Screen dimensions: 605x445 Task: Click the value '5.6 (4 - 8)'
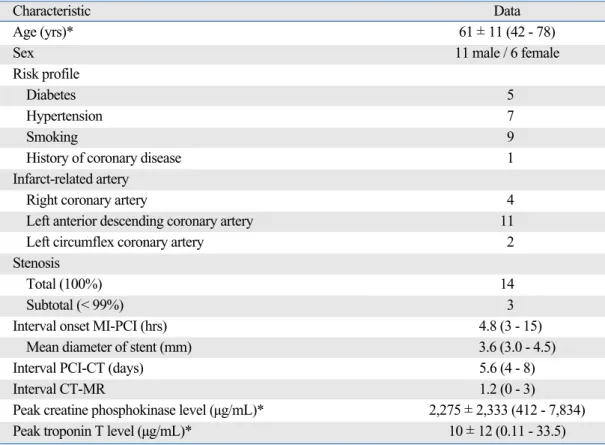pos(507,368)
